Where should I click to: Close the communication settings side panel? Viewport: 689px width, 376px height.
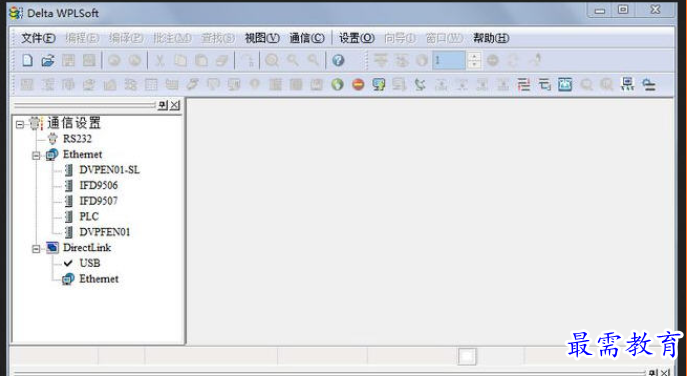[x=175, y=105]
